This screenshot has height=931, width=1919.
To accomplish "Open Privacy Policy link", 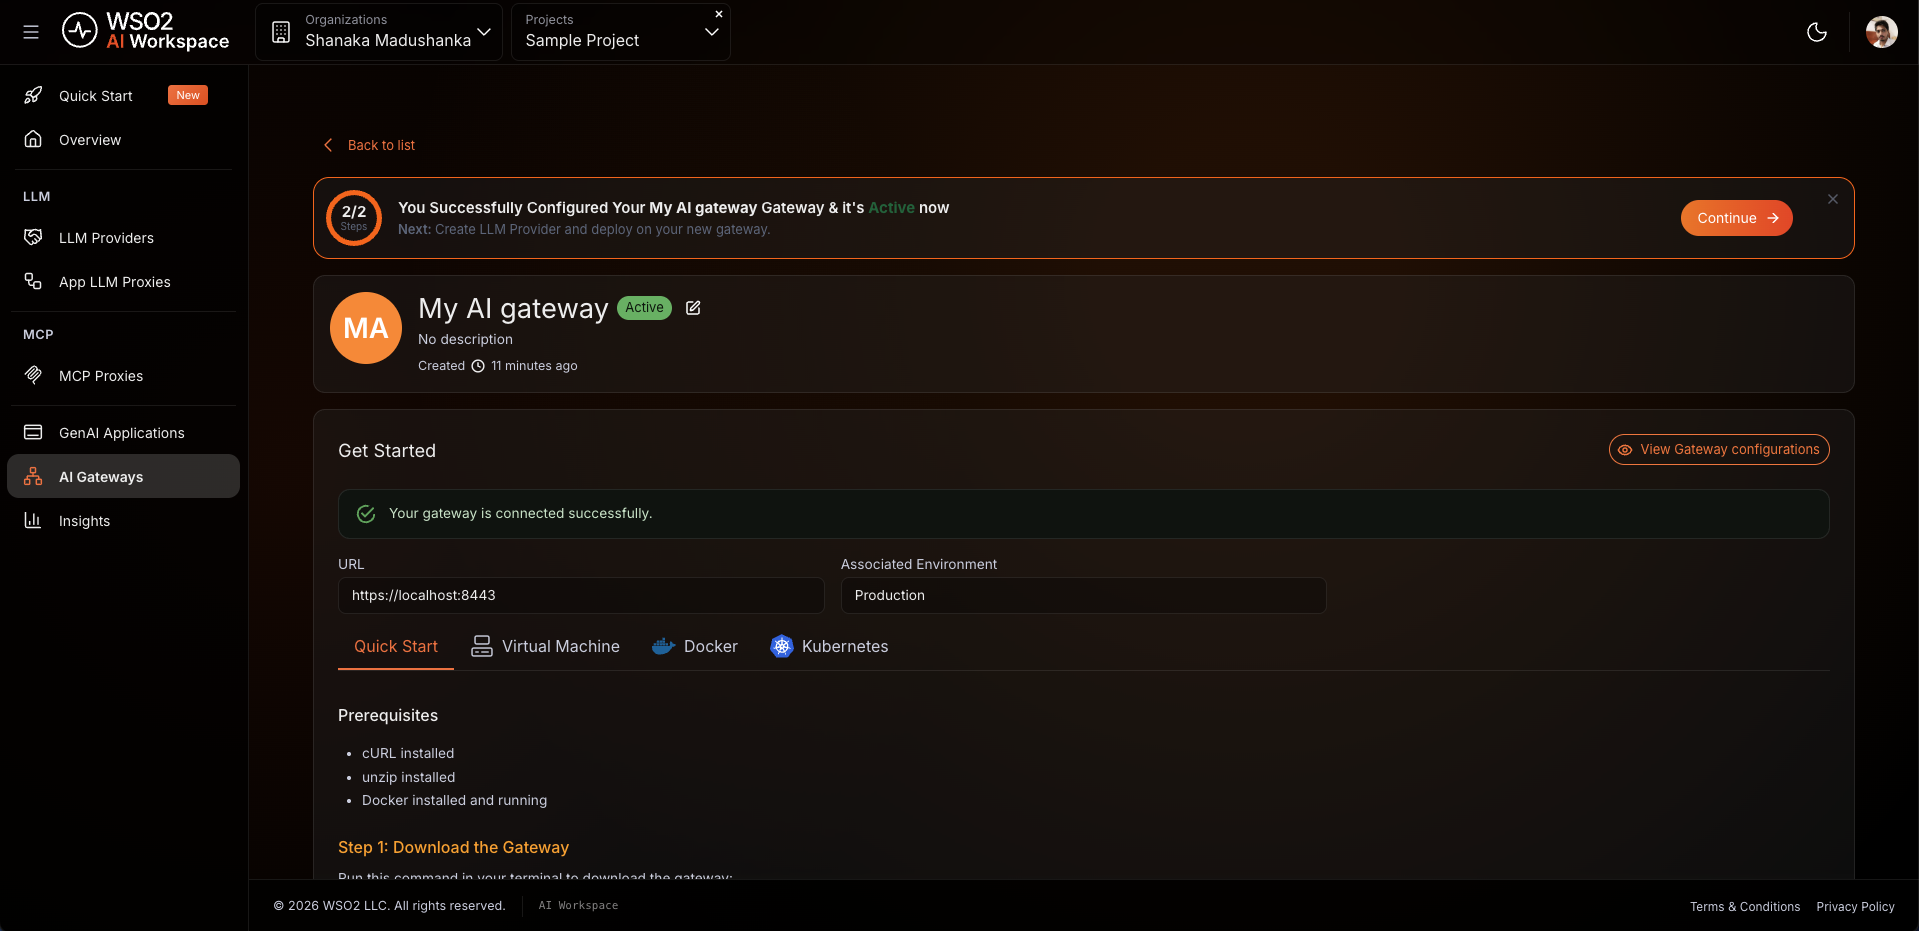I will [1855, 907].
